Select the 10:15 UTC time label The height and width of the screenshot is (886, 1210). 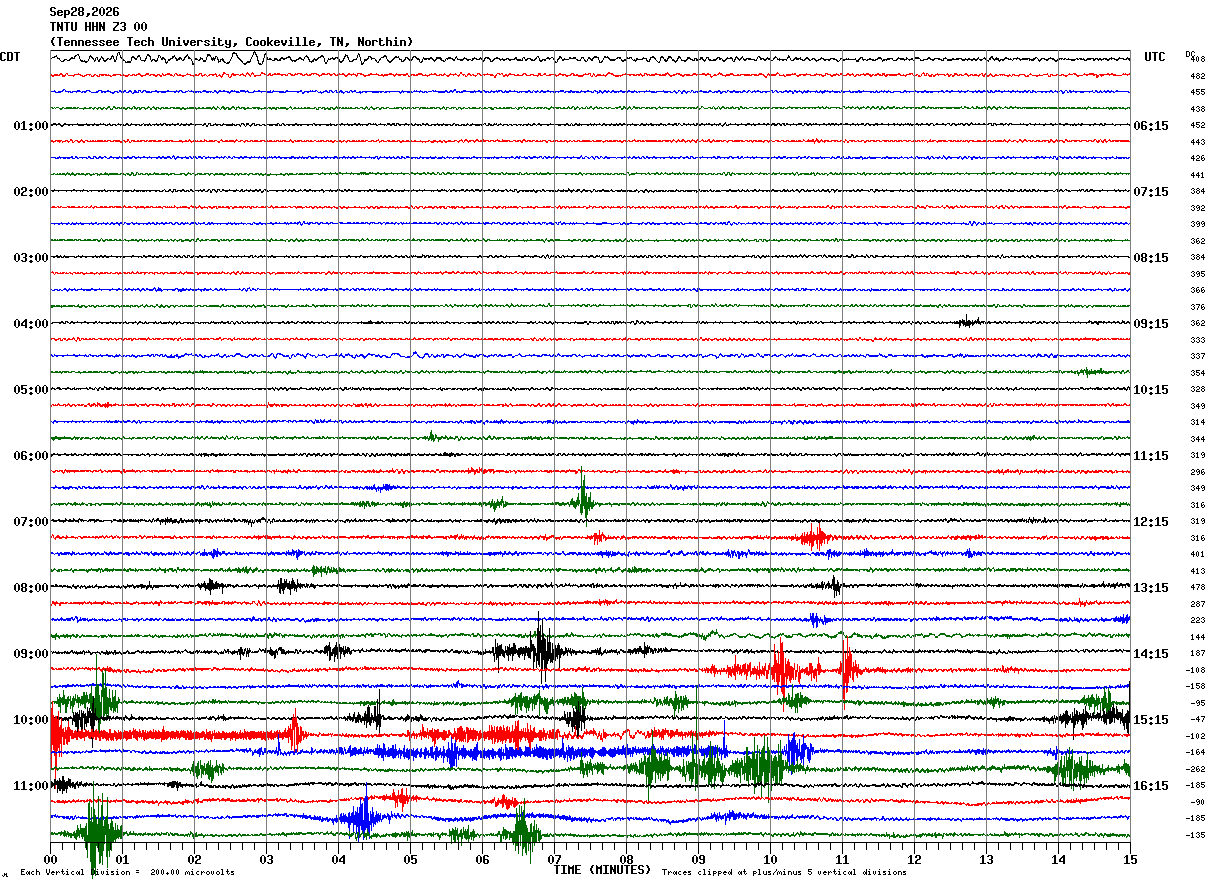[1150, 390]
